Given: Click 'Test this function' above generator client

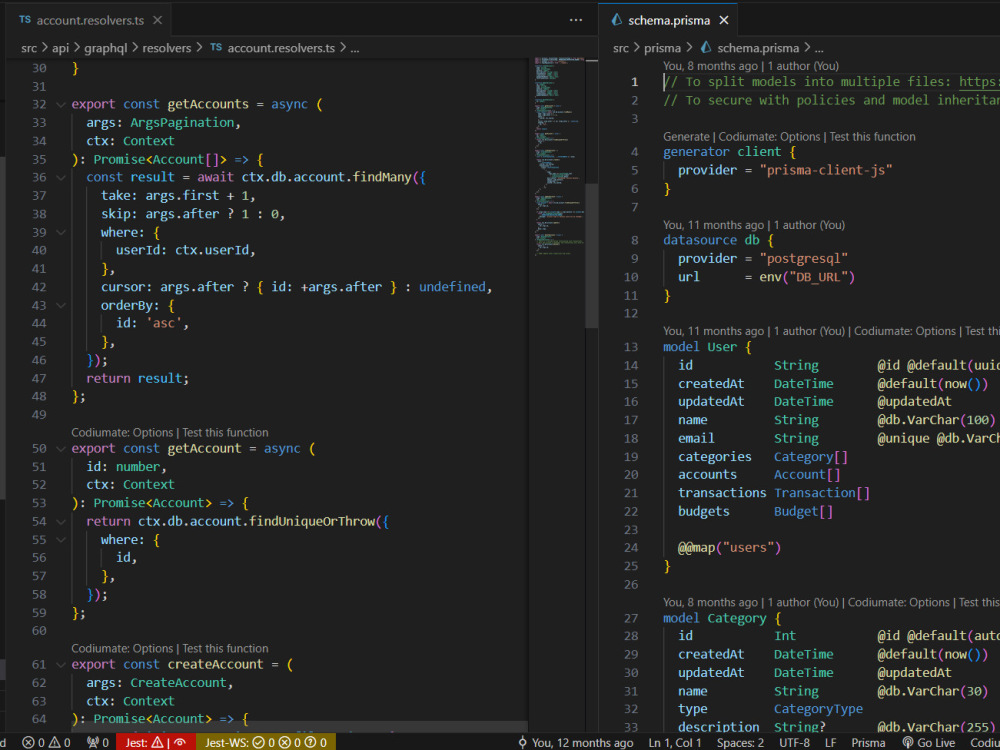Looking at the screenshot, I should (x=872, y=136).
